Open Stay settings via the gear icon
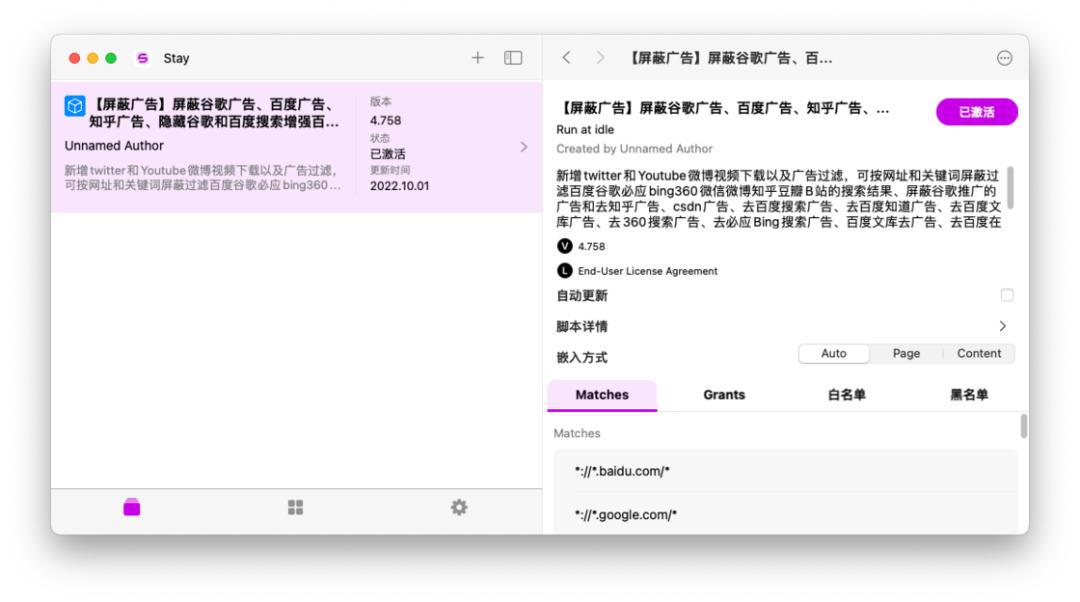Image resolution: width=1080 pixels, height=602 pixels. pos(458,508)
